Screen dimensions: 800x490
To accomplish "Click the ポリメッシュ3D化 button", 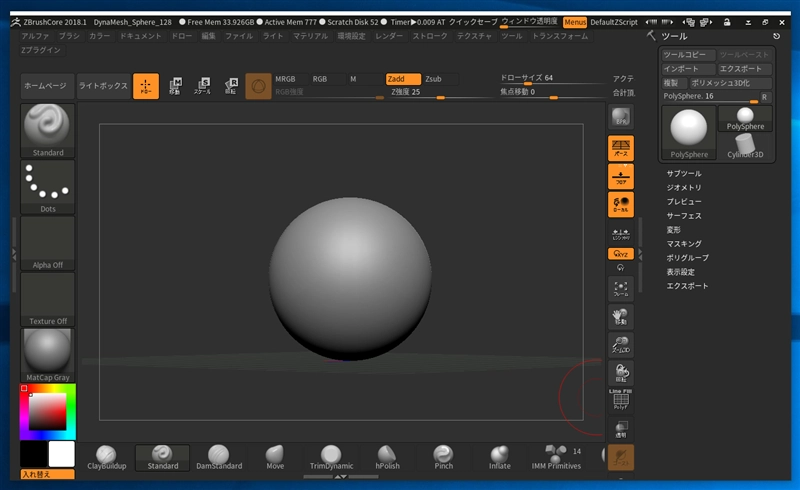I will [731, 83].
